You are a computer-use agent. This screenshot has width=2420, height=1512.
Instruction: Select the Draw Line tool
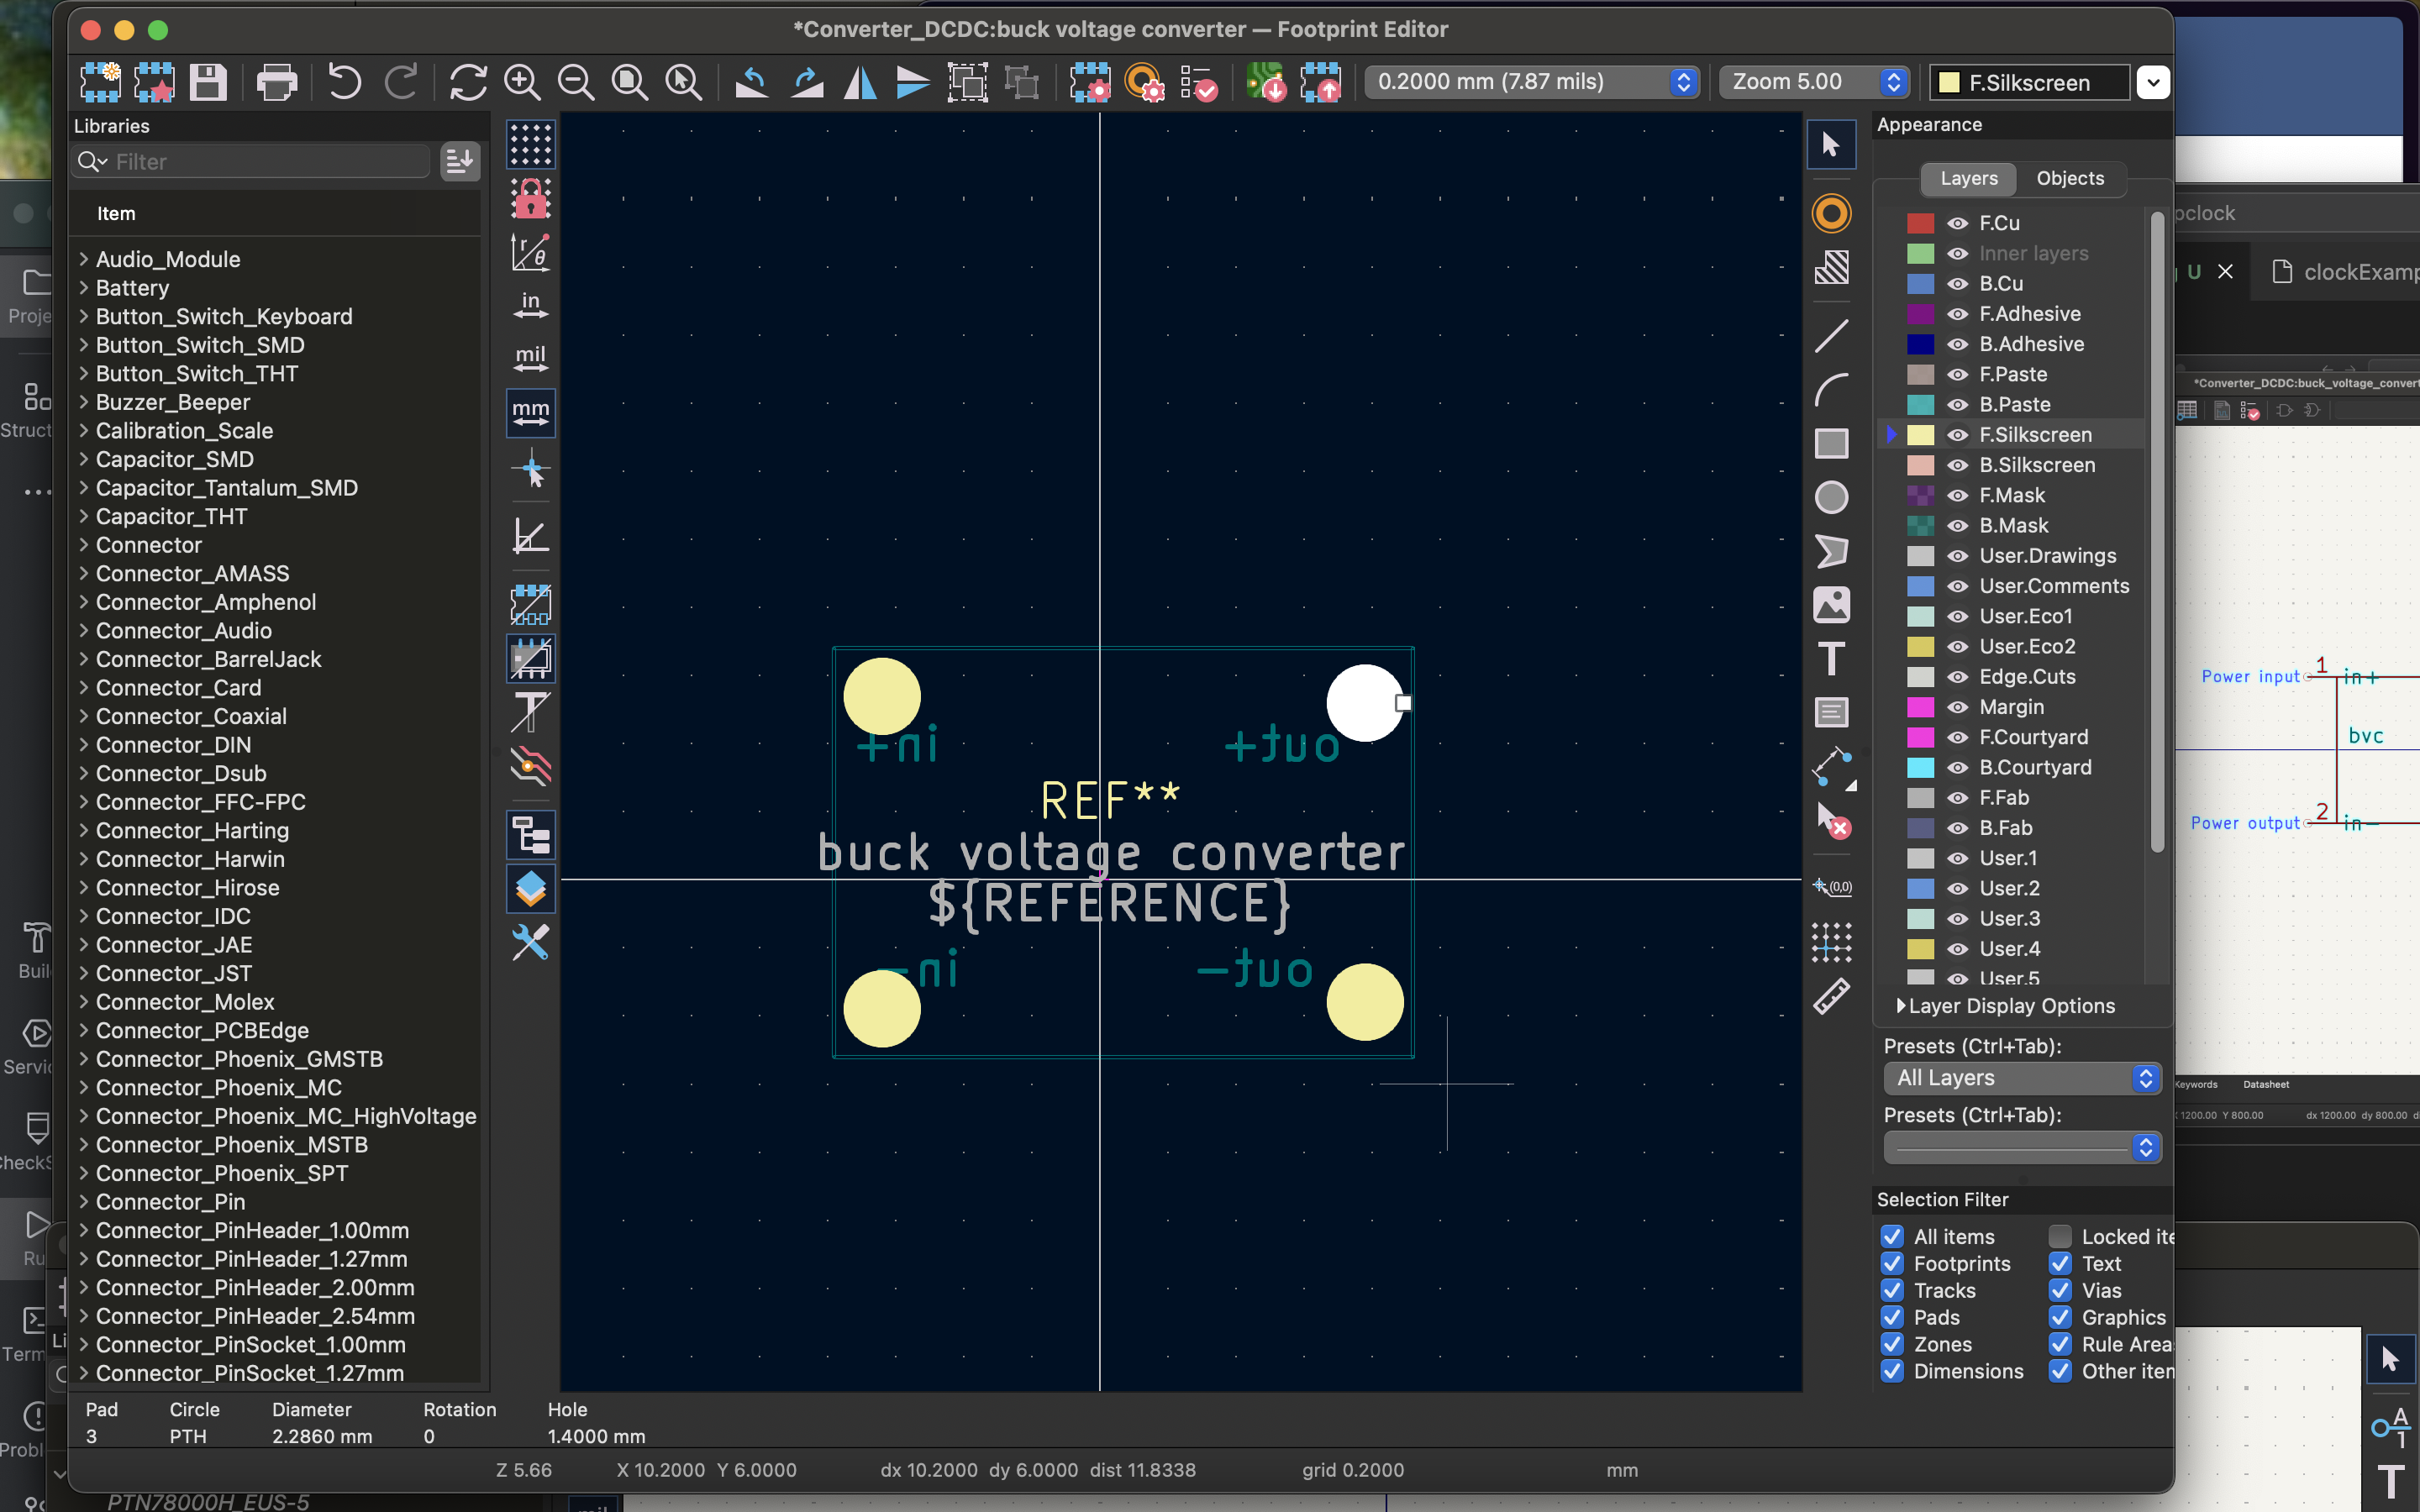[1831, 336]
